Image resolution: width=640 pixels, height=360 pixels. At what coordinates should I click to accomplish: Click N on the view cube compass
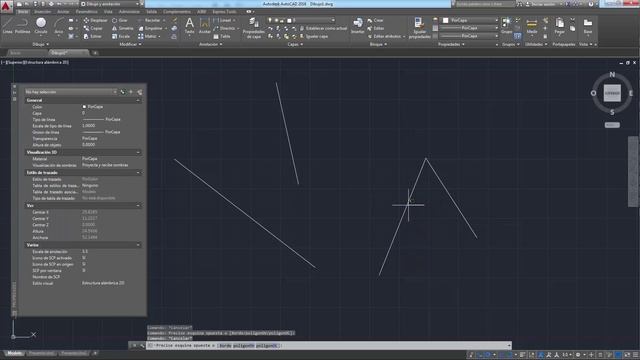pyautogui.click(x=612, y=75)
